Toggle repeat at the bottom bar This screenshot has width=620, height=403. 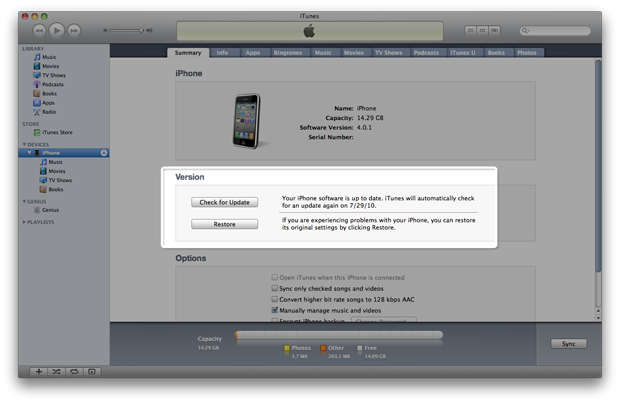74,371
